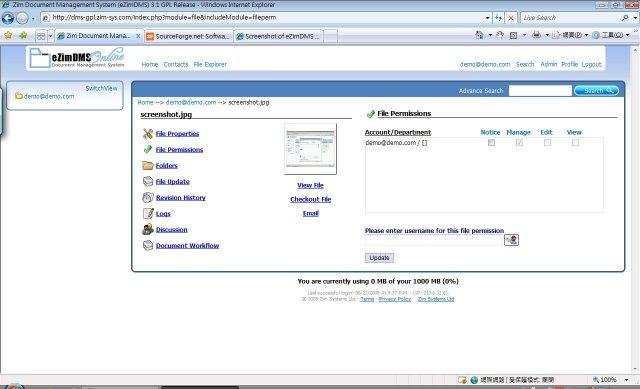Image resolution: width=640 pixels, height=389 pixels.
Task: Open the zoom level dropdown arrow
Action: pos(627,380)
